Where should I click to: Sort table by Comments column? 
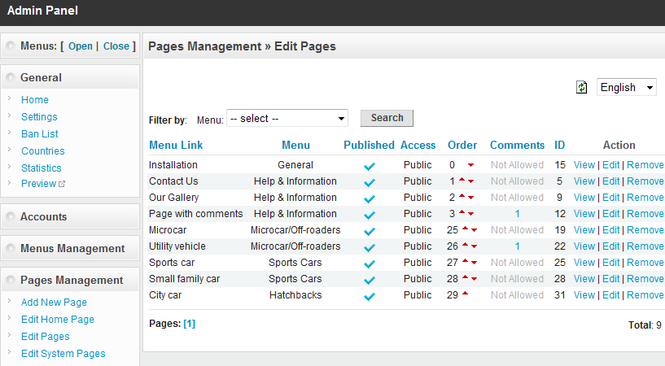(517, 145)
